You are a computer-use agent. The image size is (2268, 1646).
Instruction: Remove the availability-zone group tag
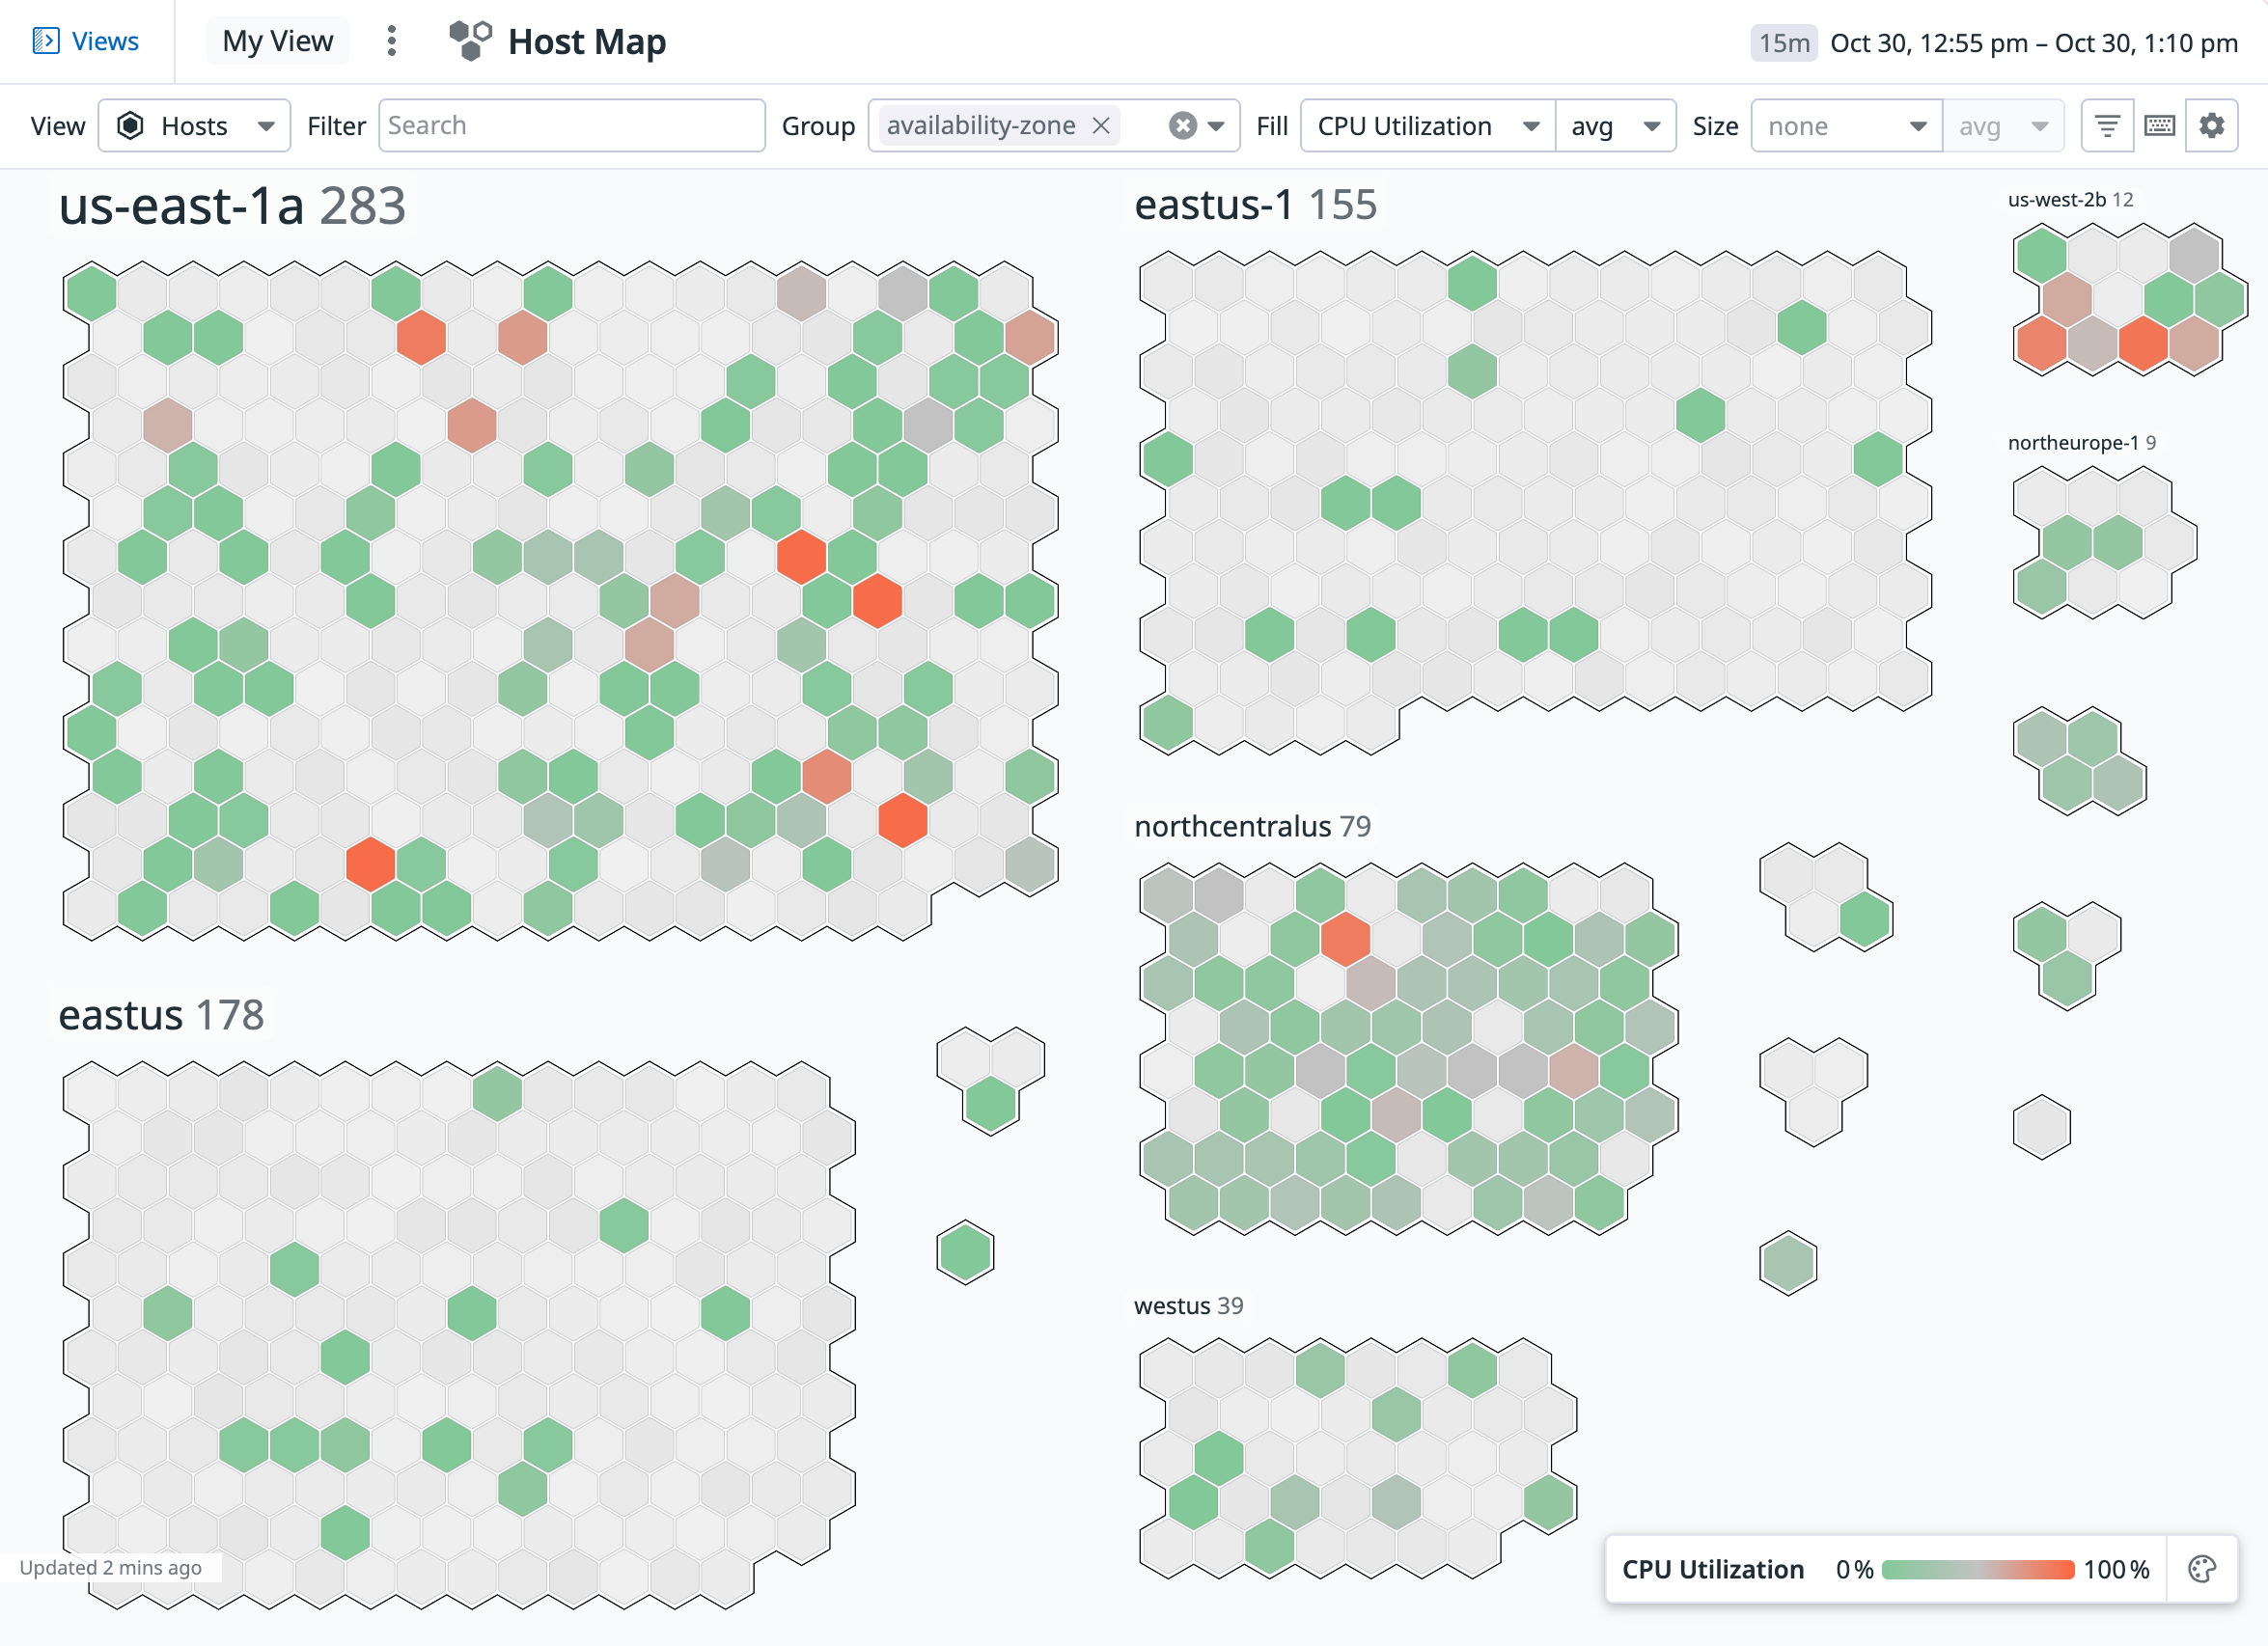[1101, 126]
